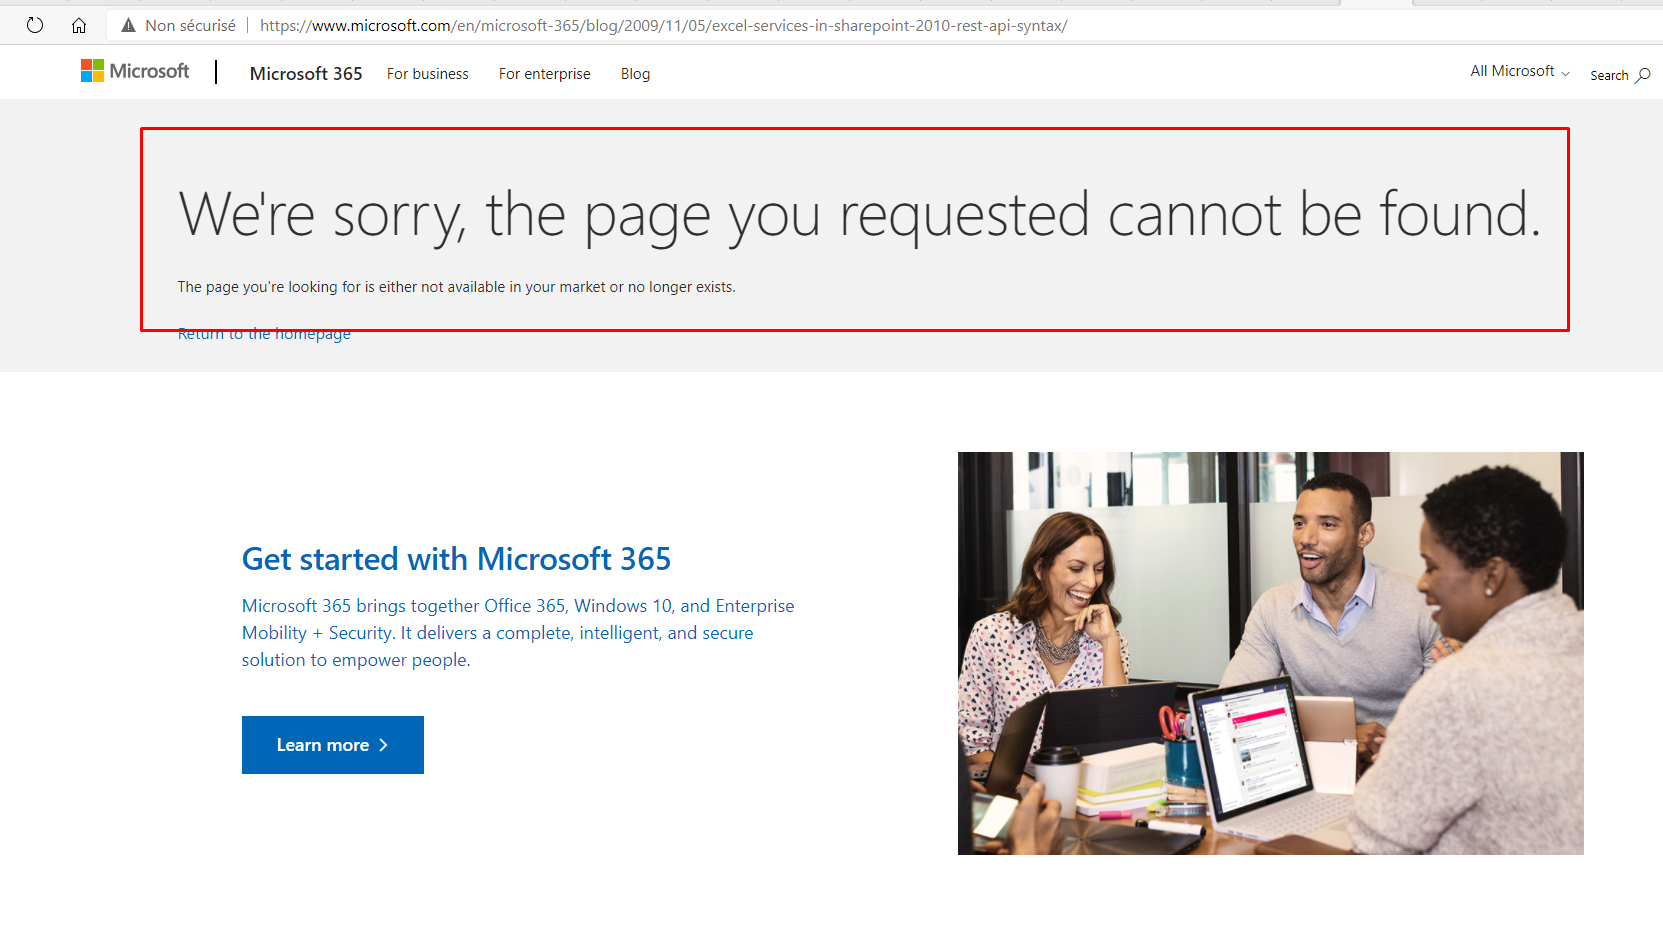The image size is (1663, 948).
Task: Click the 'page you requested cannot be found' heading
Action: coord(860,215)
